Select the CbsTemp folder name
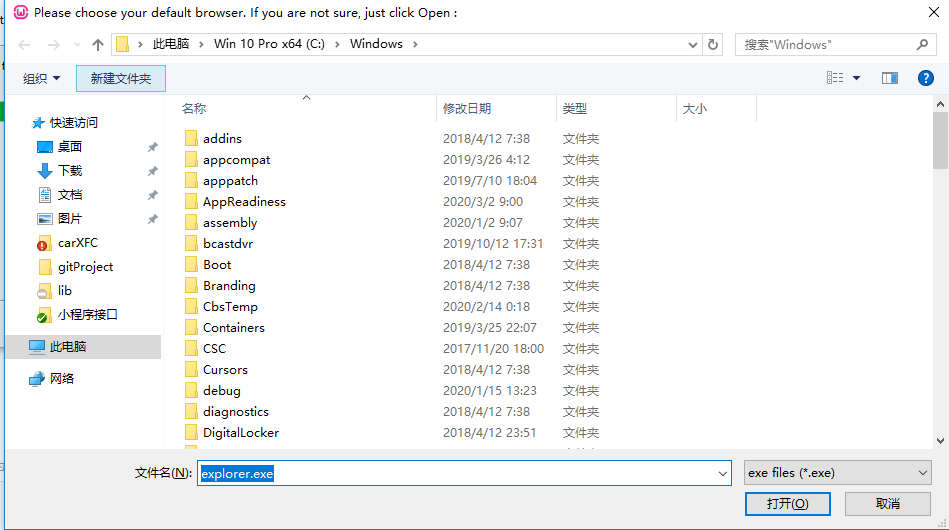The width and height of the screenshot is (949, 530). (231, 307)
